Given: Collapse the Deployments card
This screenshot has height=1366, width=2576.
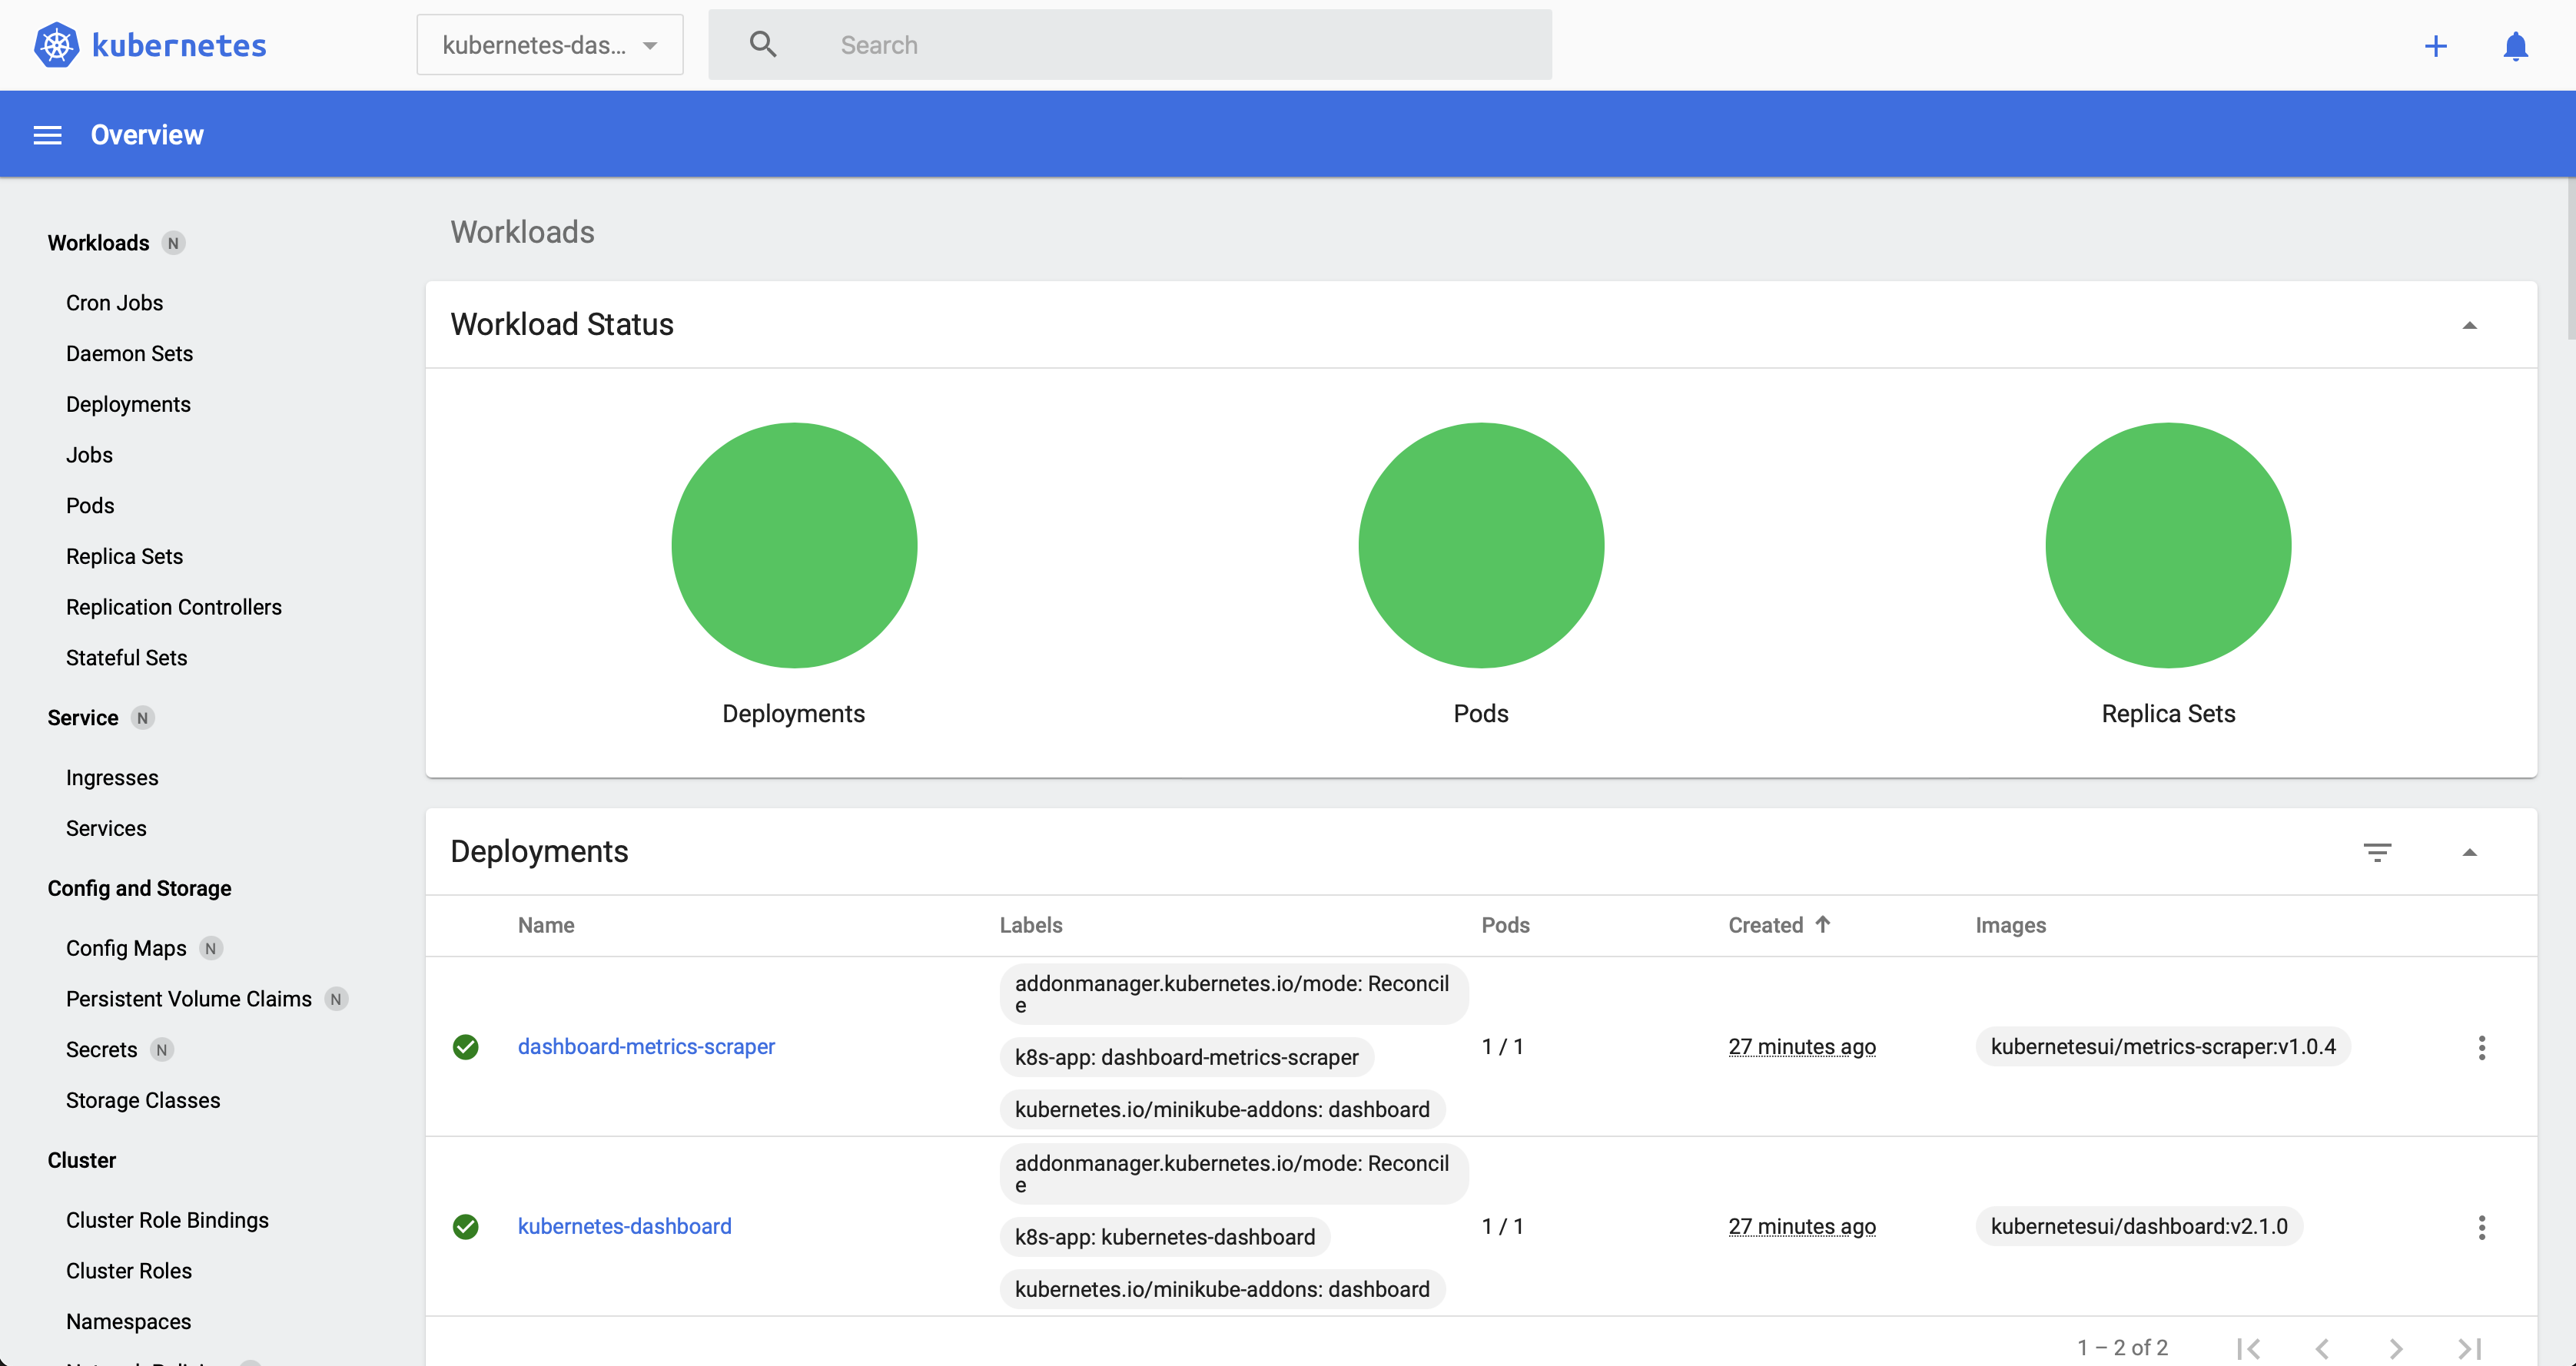Looking at the screenshot, I should click(x=2469, y=852).
